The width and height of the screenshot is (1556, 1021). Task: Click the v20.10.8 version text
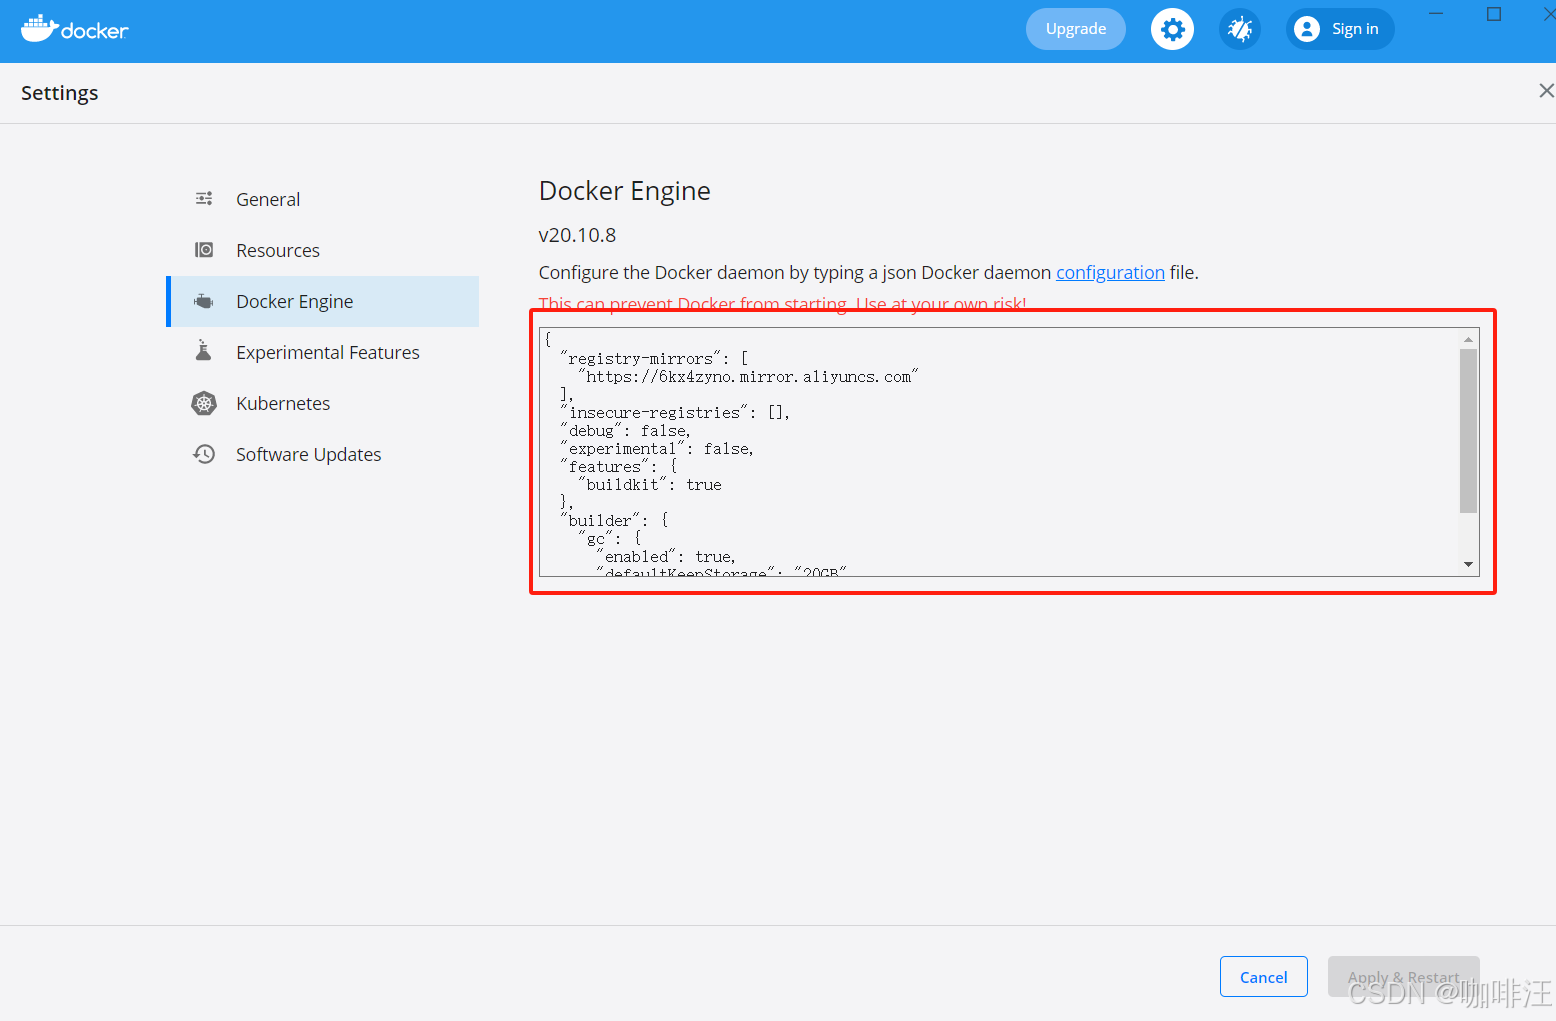point(577,235)
